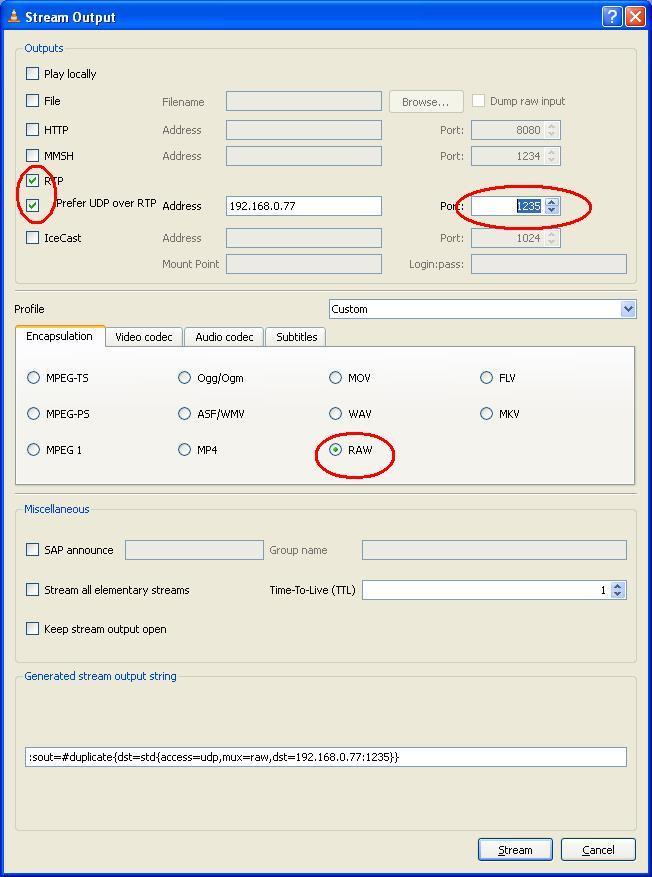Uncheck Prefer UDP over RTP checkbox

(32, 205)
